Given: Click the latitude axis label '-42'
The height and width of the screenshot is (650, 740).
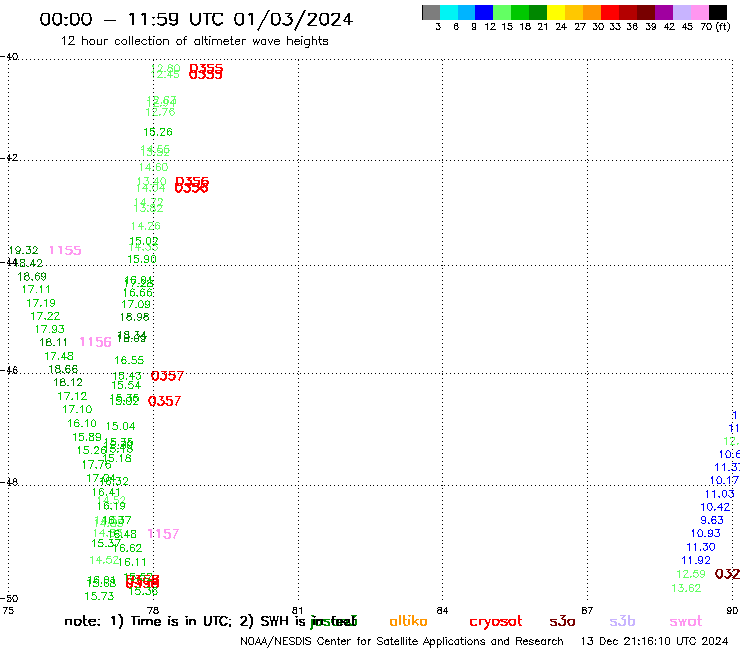Looking at the screenshot, I should coord(9,157).
